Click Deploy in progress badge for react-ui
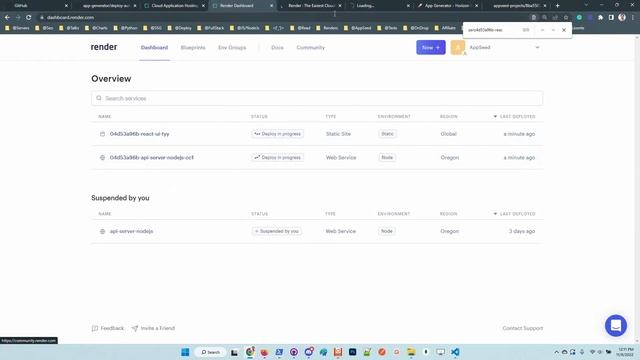 coord(278,134)
